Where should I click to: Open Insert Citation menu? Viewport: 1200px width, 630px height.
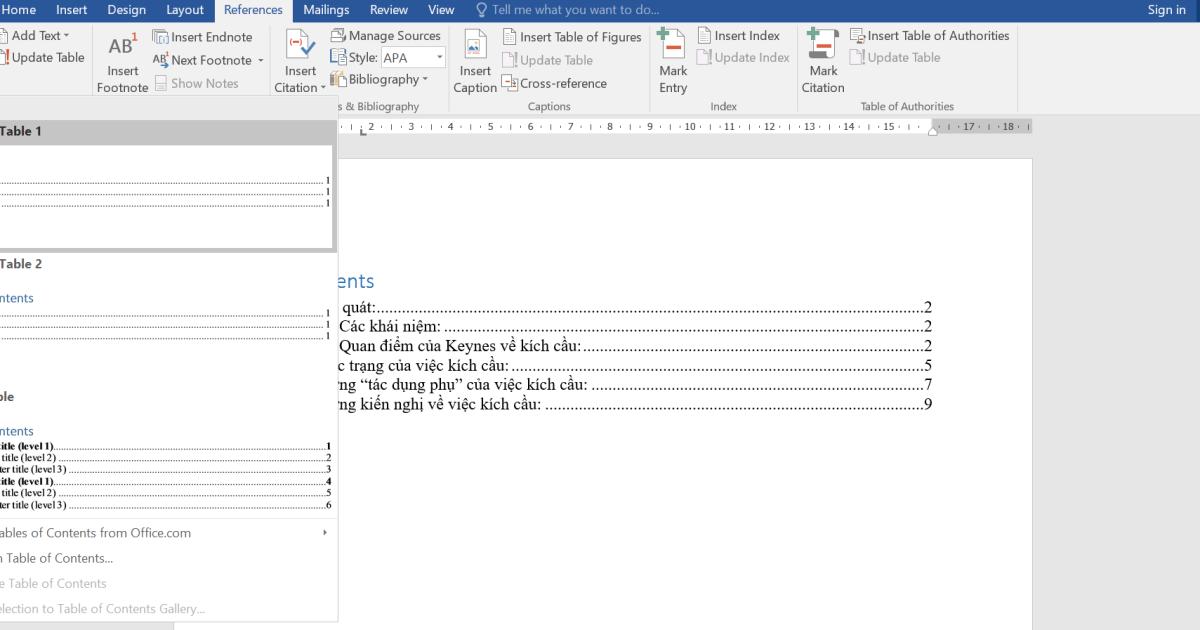(x=300, y=62)
